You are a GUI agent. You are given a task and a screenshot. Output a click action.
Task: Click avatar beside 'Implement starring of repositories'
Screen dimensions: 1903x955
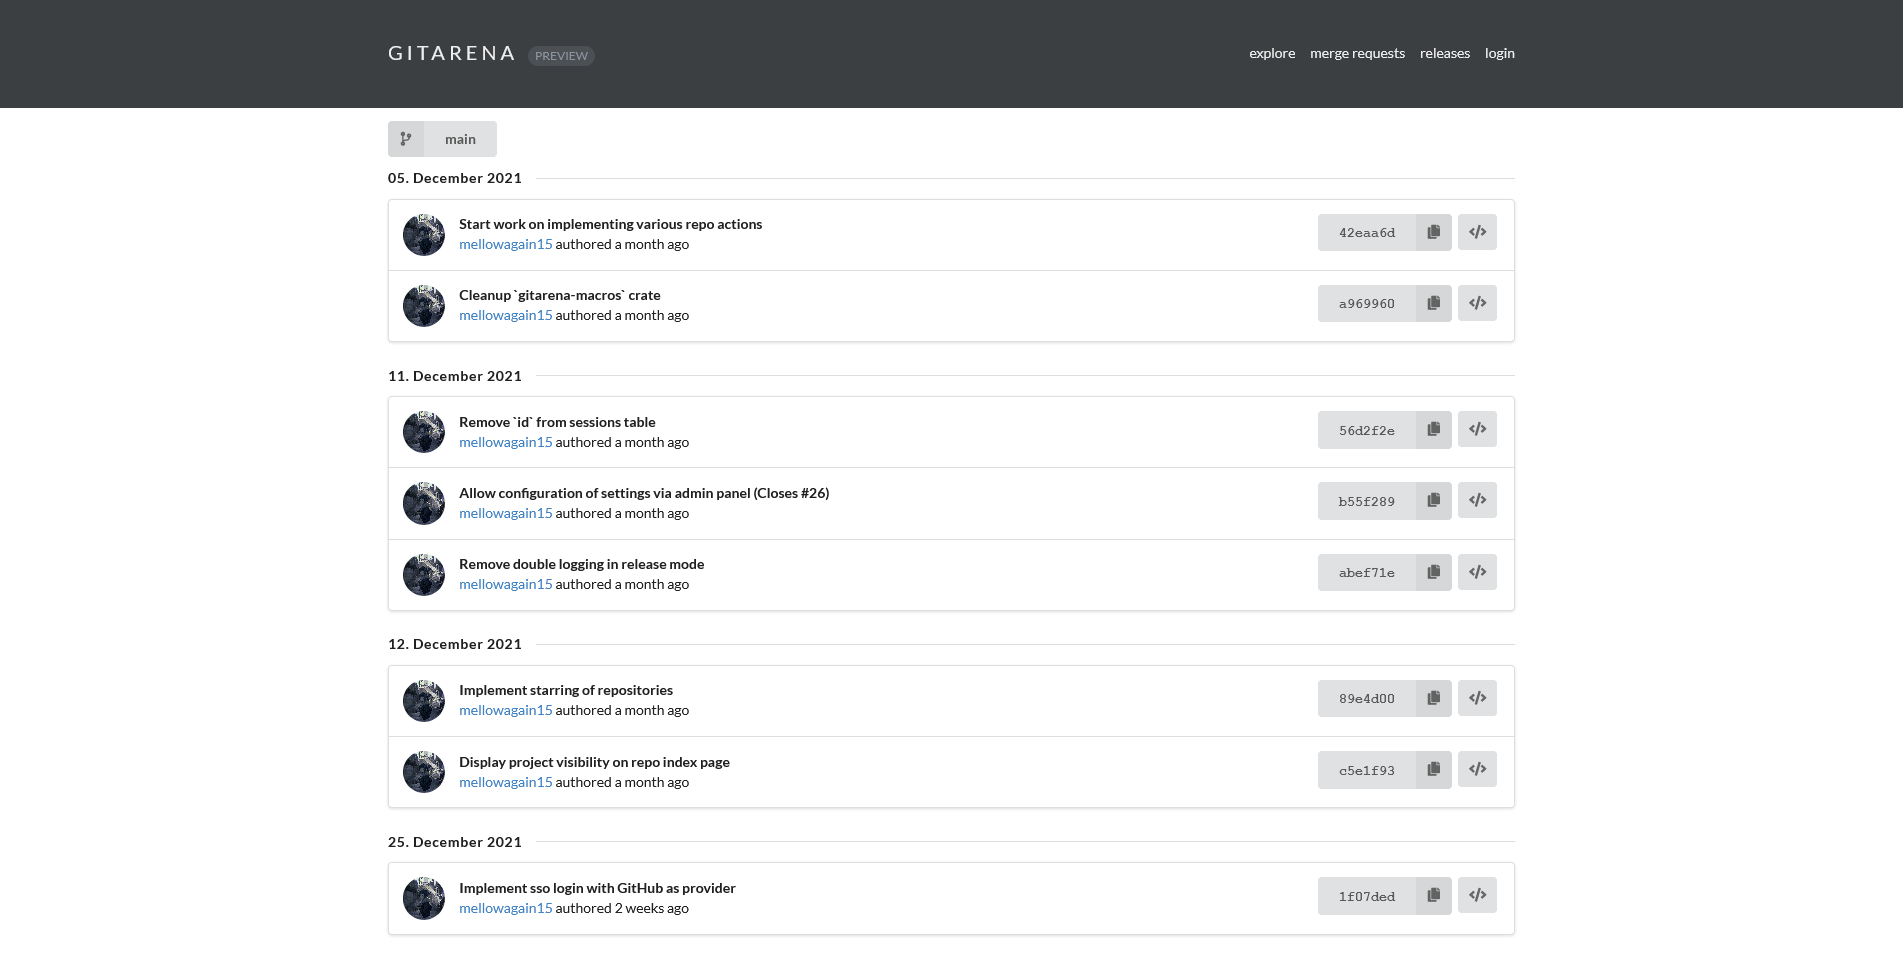point(424,701)
